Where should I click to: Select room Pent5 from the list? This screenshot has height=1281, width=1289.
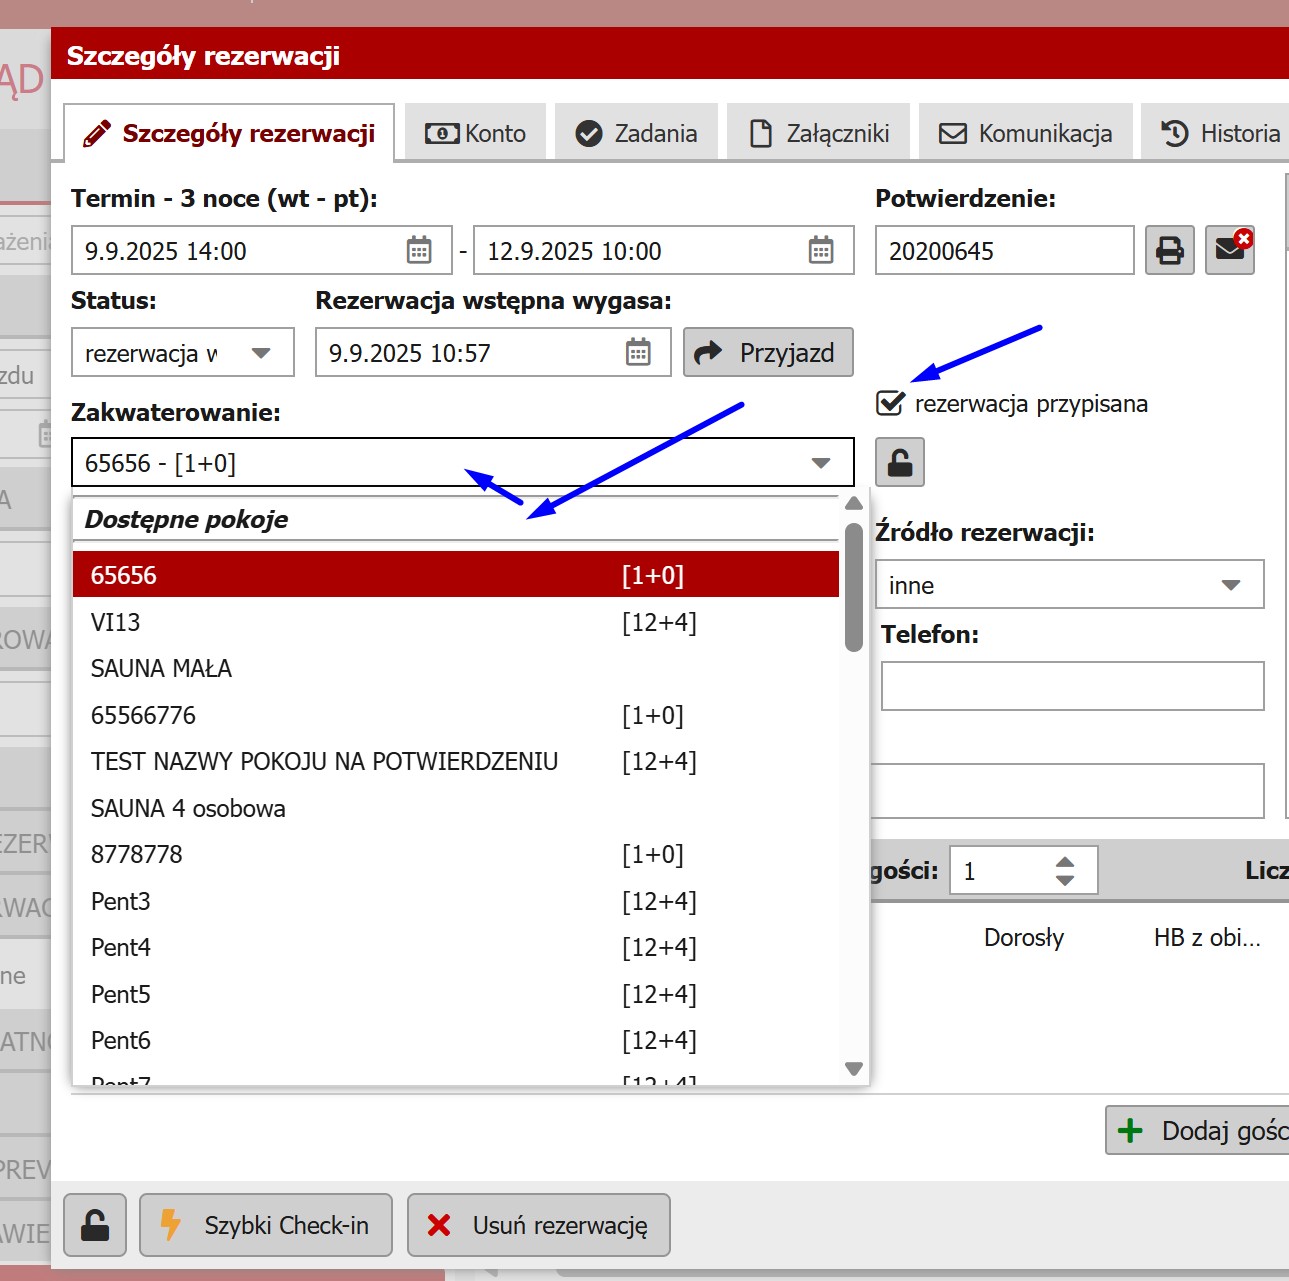tap(456, 994)
